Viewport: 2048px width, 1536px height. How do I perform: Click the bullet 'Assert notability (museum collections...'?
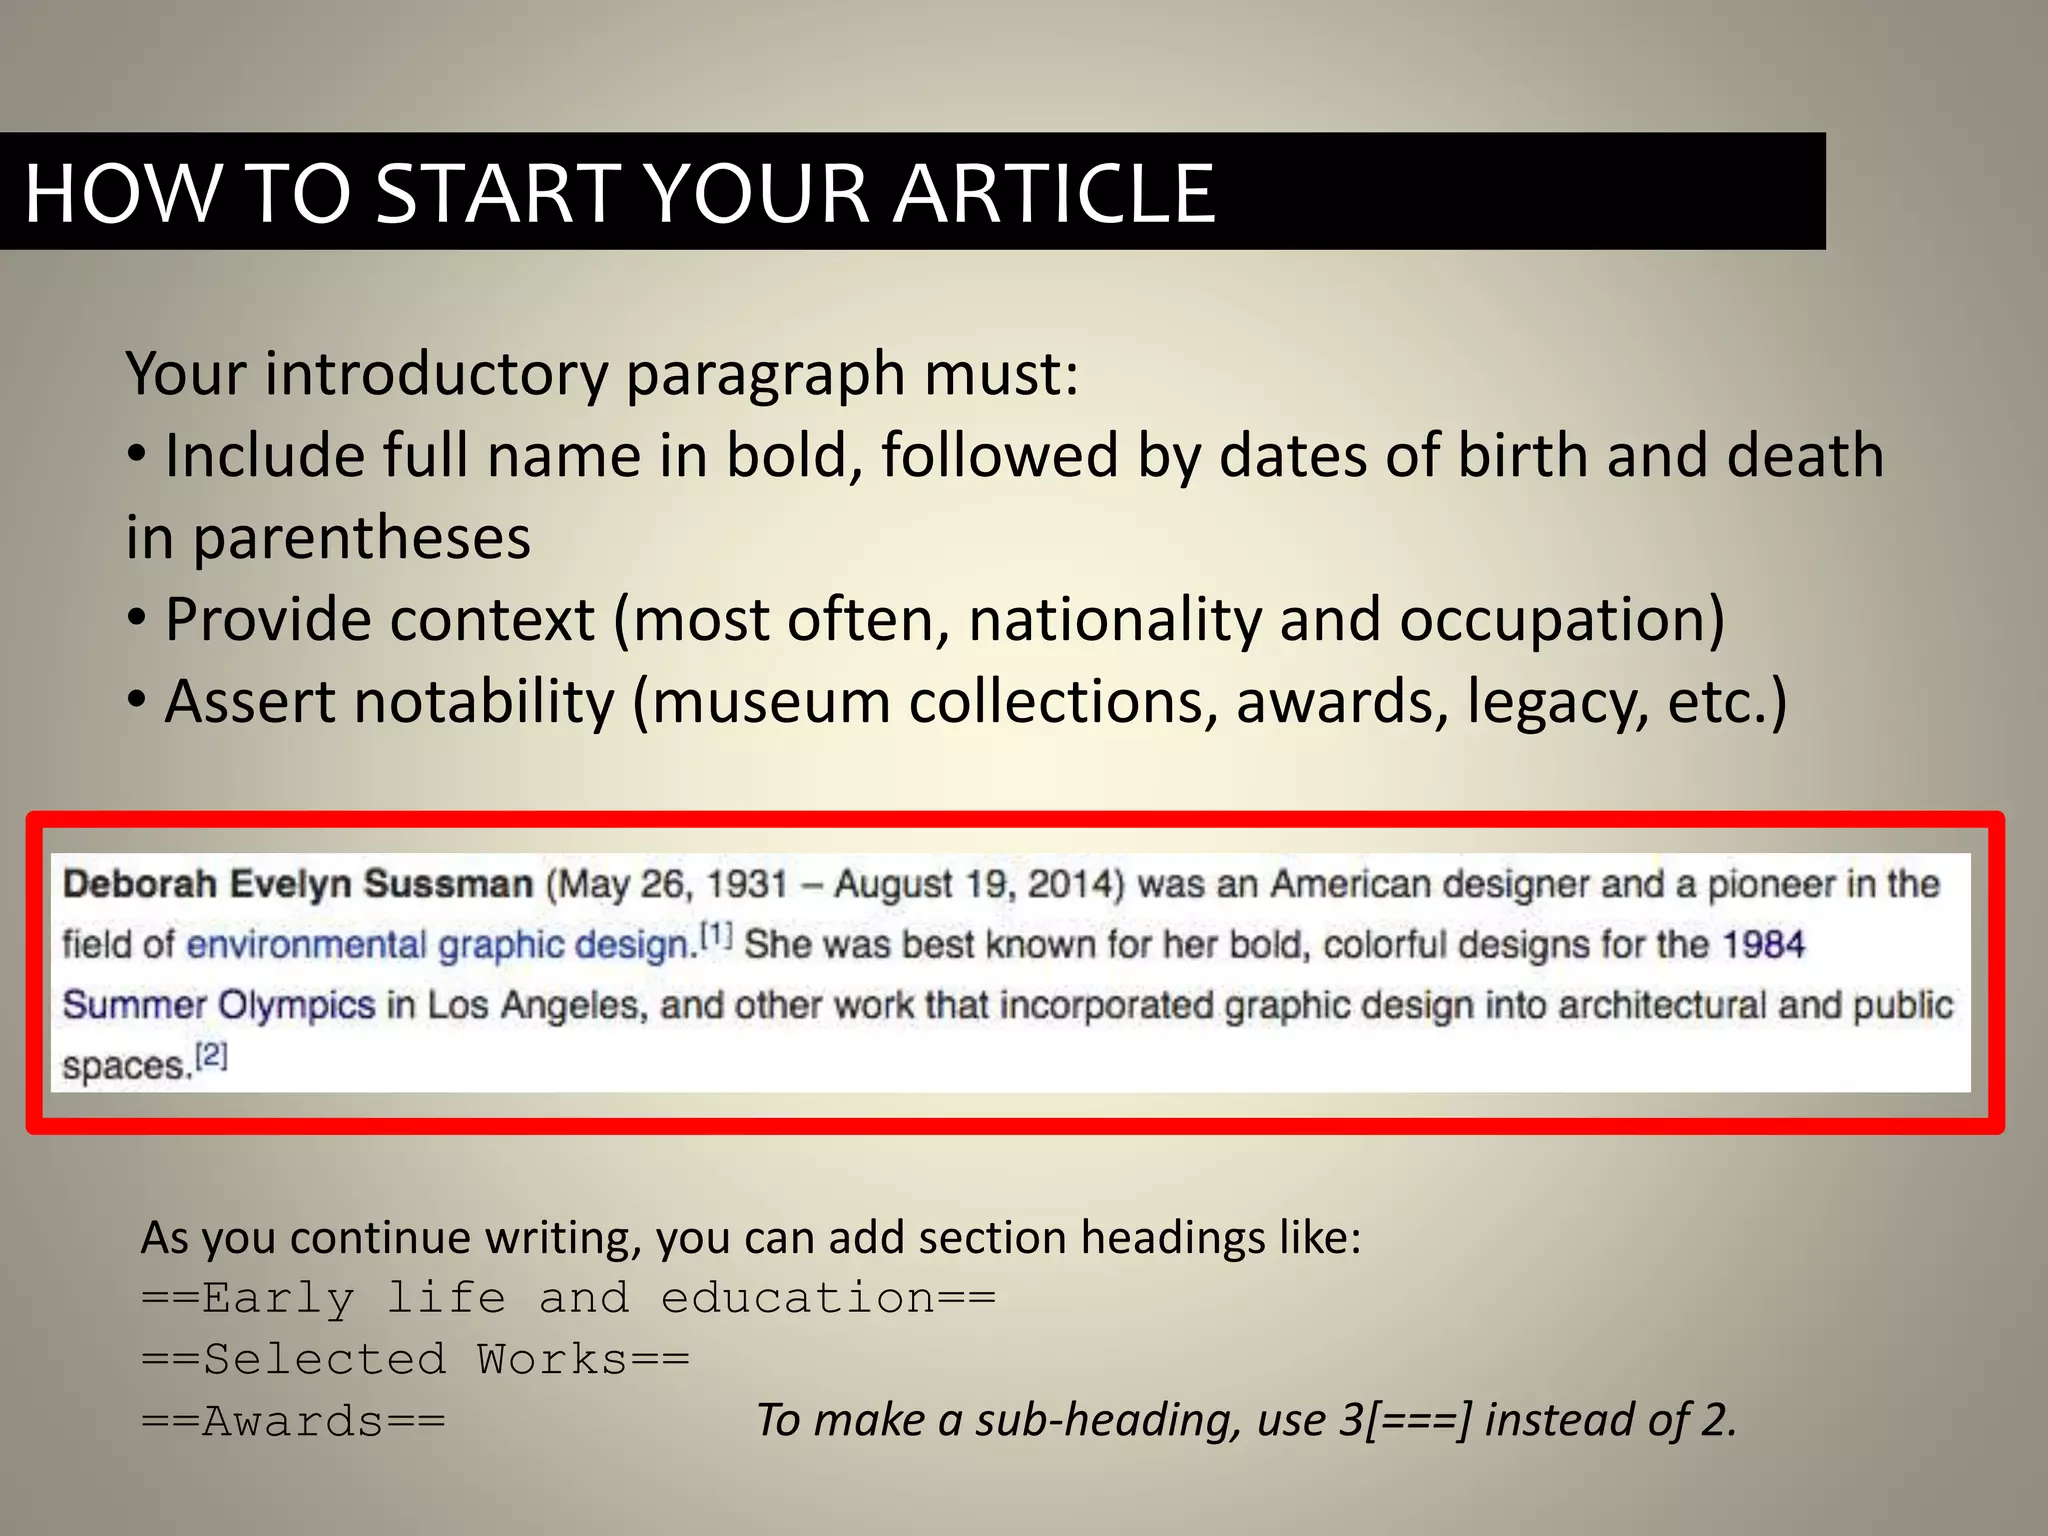point(957,701)
